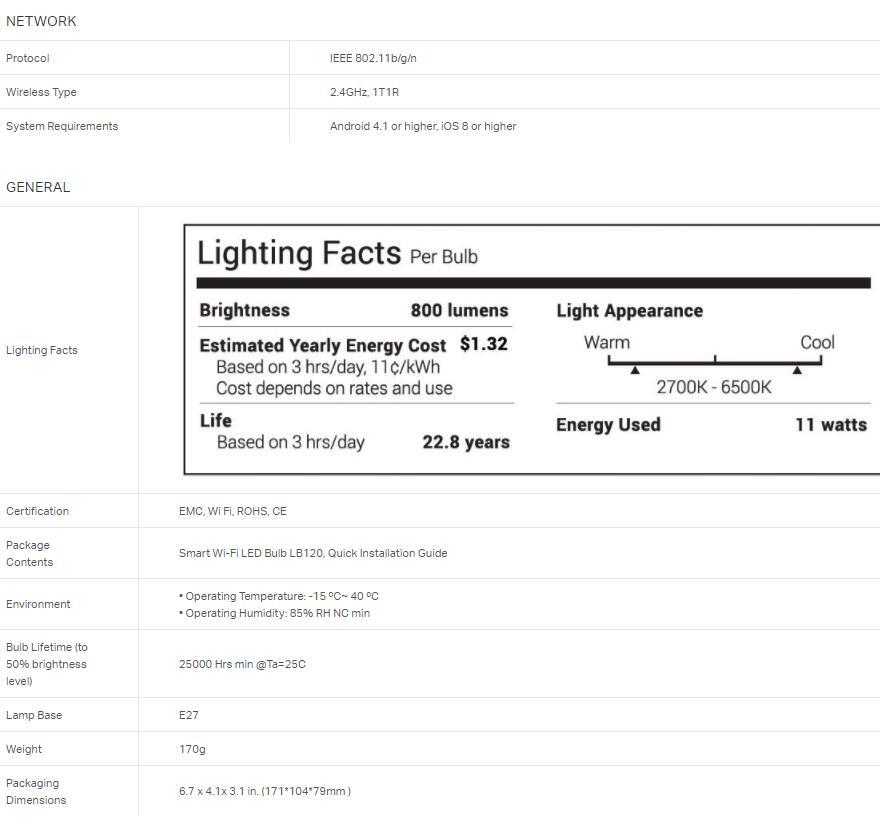Click the 170g weight value
Image resolution: width=880 pixels, height=822 pixels.
pos(192,749)
